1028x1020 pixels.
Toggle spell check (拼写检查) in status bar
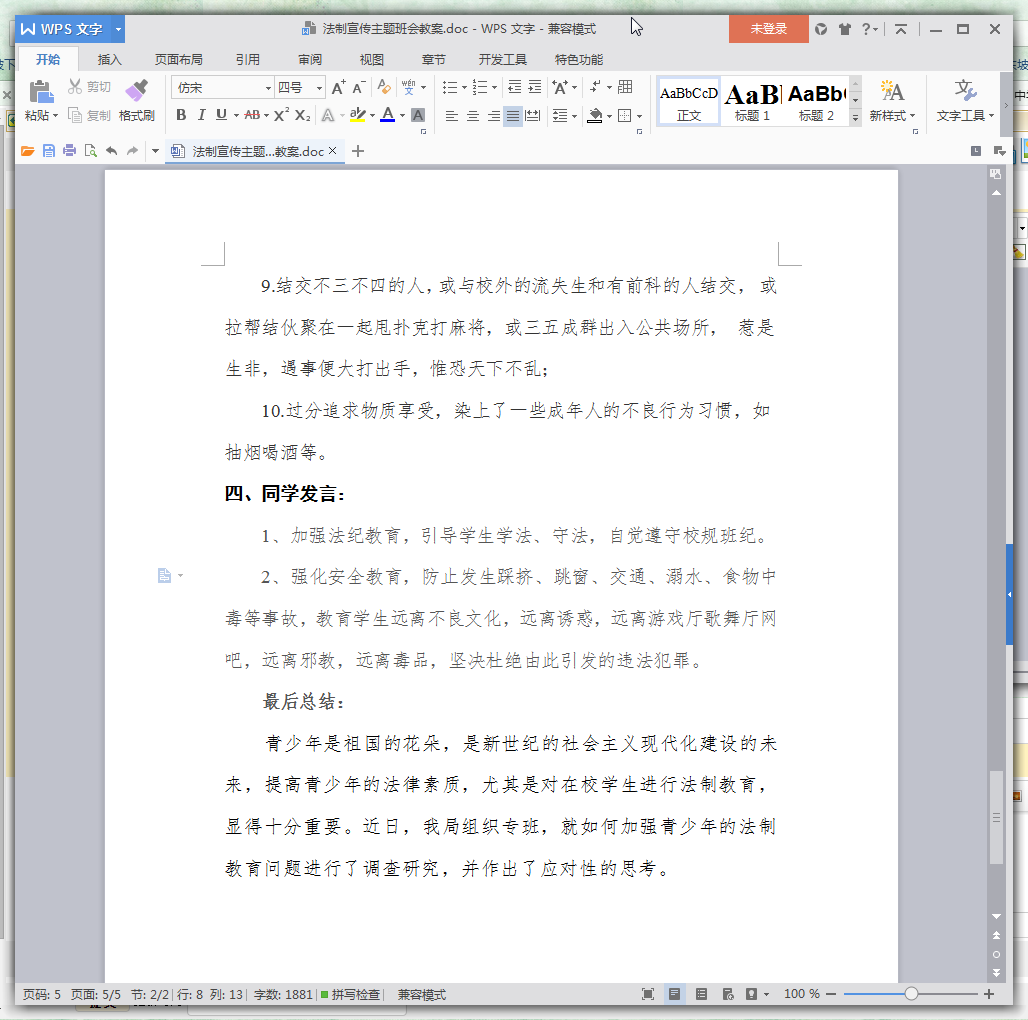[351, 994]
